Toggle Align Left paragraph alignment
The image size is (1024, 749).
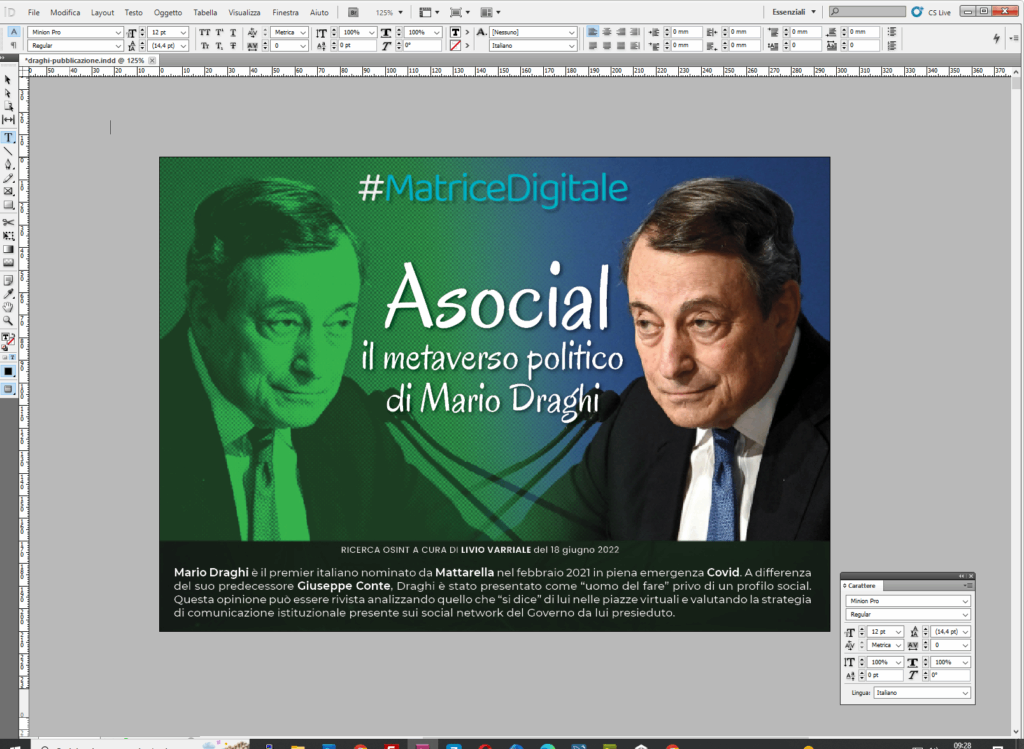[x=593, y=32]
